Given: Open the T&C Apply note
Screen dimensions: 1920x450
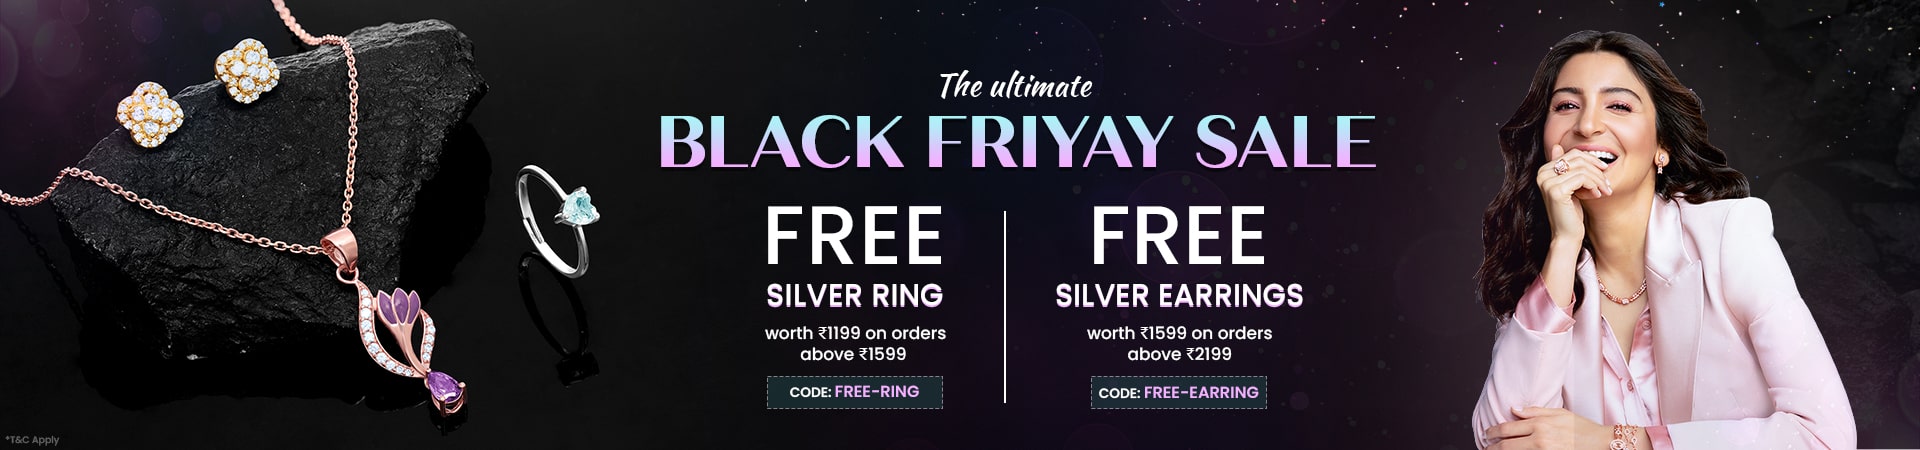Looking at the screenshot, I should click(32, 439).
